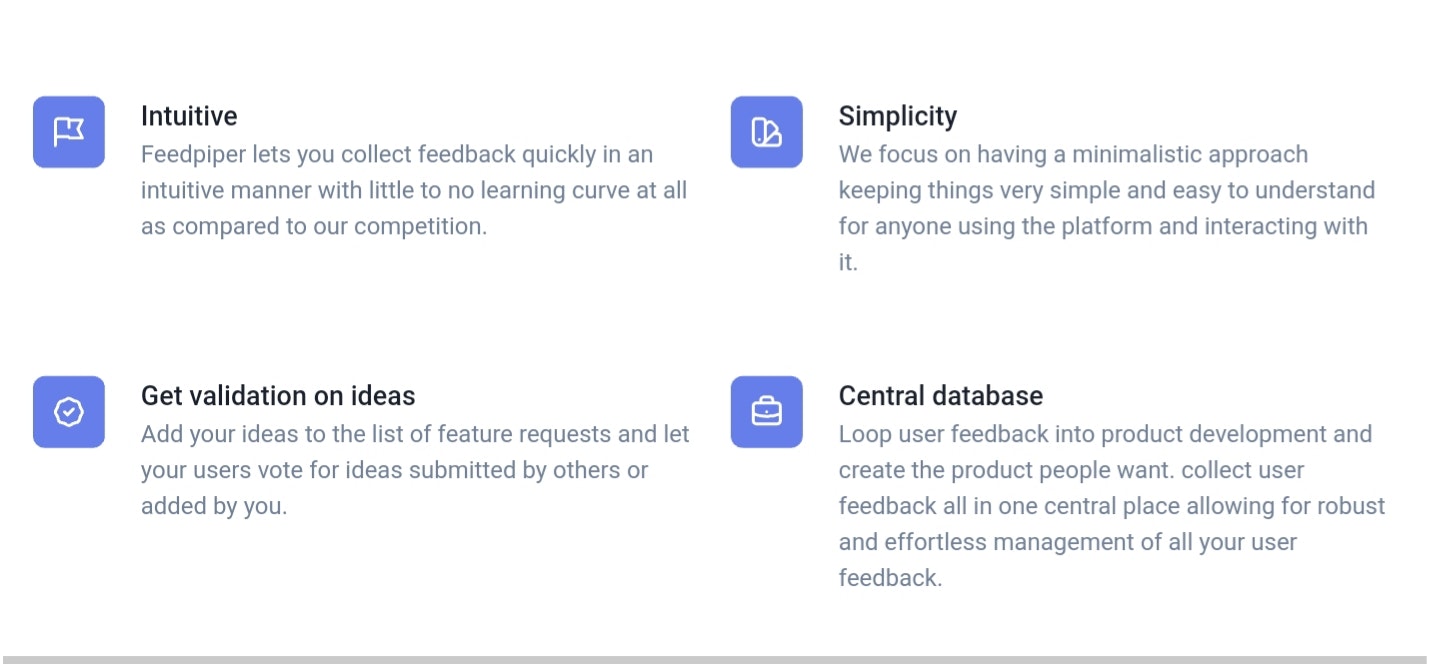Click the words central place in the database description
Image resolution: width=1438 pixels, height=664 pixels.
coord(1106,507)
